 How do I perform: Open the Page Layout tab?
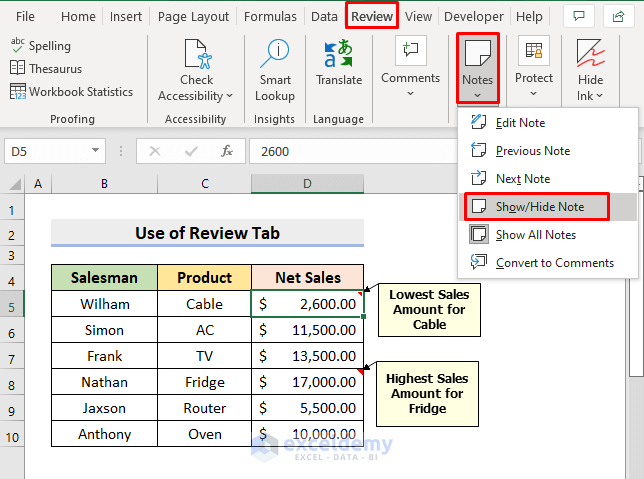(x=193, y=17)
